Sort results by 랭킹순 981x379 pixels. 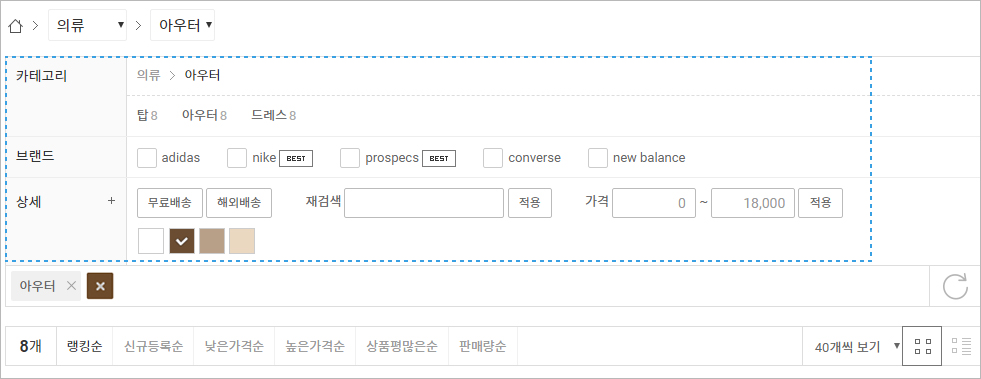click(84, 346)
